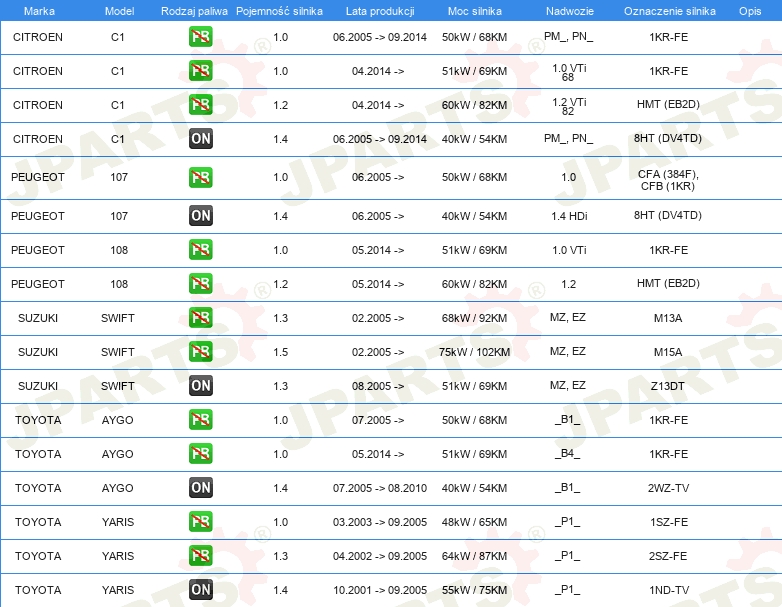The image size is (782, 607).
Task: Click the Oznaczenie silnika column header
Action: pos(669,11)
